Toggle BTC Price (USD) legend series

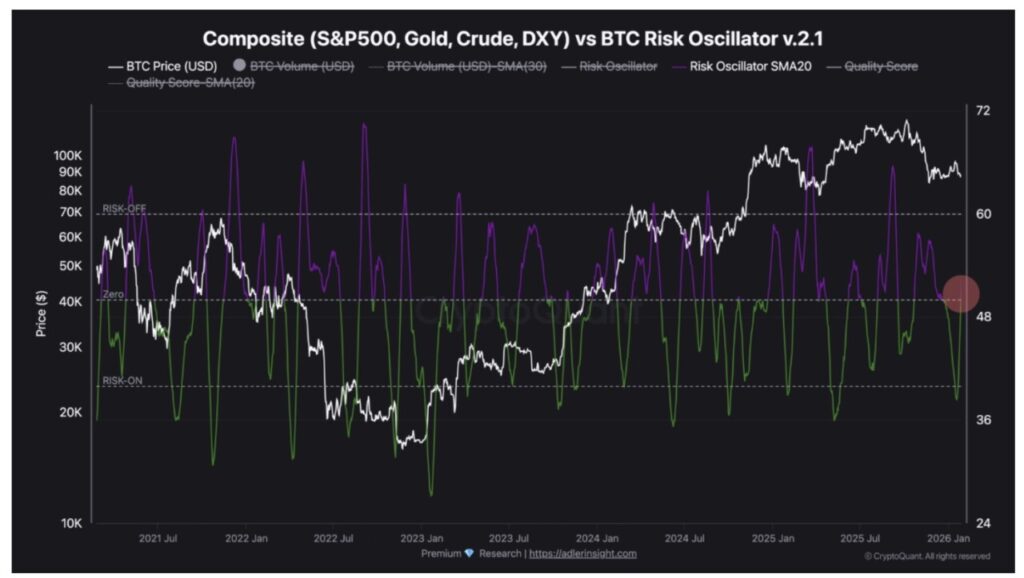pyautogui.click(x=165, y=66)
